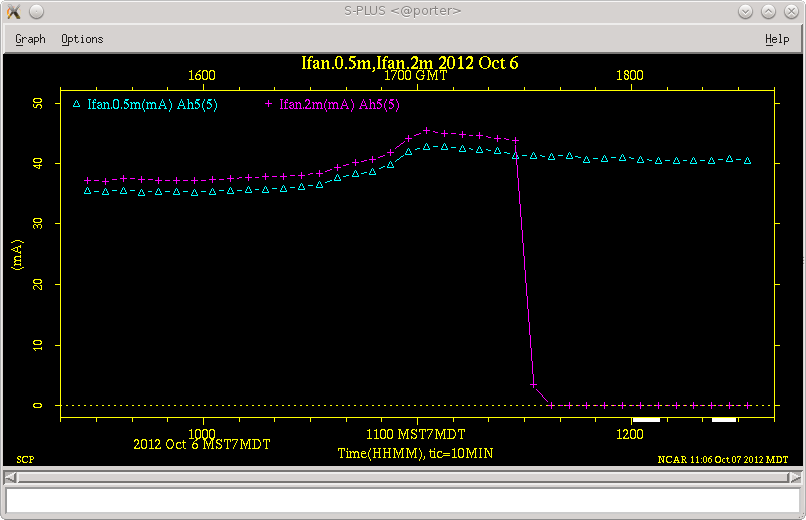This screenshot has width=806, height=520.
Task: Click the command input field at the bottom
Action: click(402, 498)
